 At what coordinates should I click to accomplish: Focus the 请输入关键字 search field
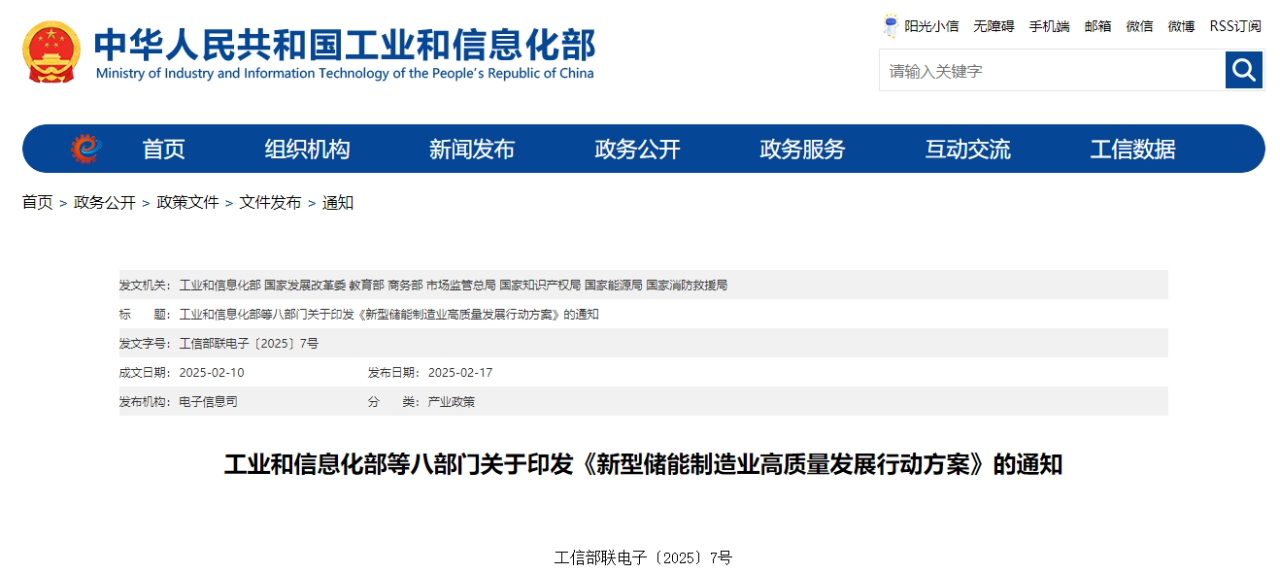click(x=1052, y=70)
